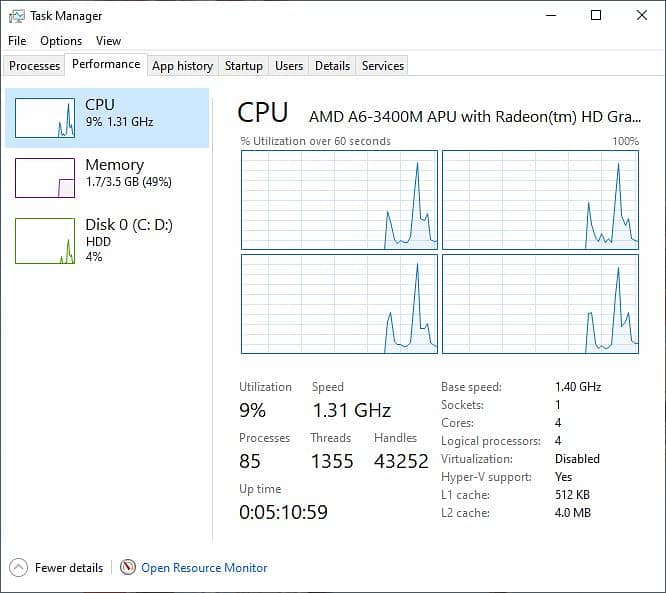Click the bottom-right logical processor graph

click(540, 304)
